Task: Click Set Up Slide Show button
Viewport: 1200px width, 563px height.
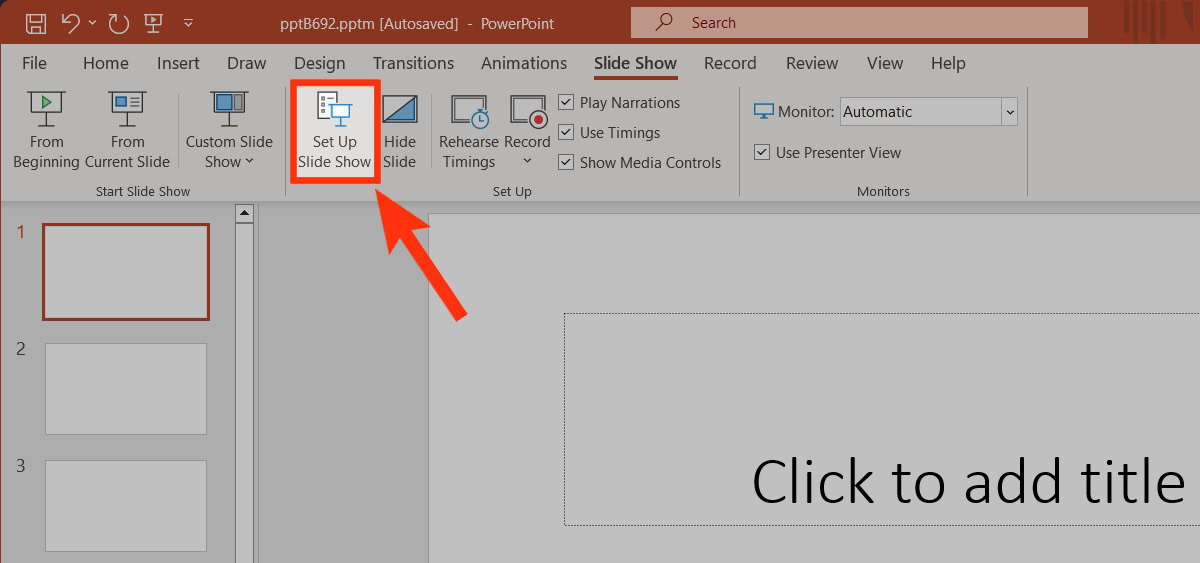Action: (334, 130)
